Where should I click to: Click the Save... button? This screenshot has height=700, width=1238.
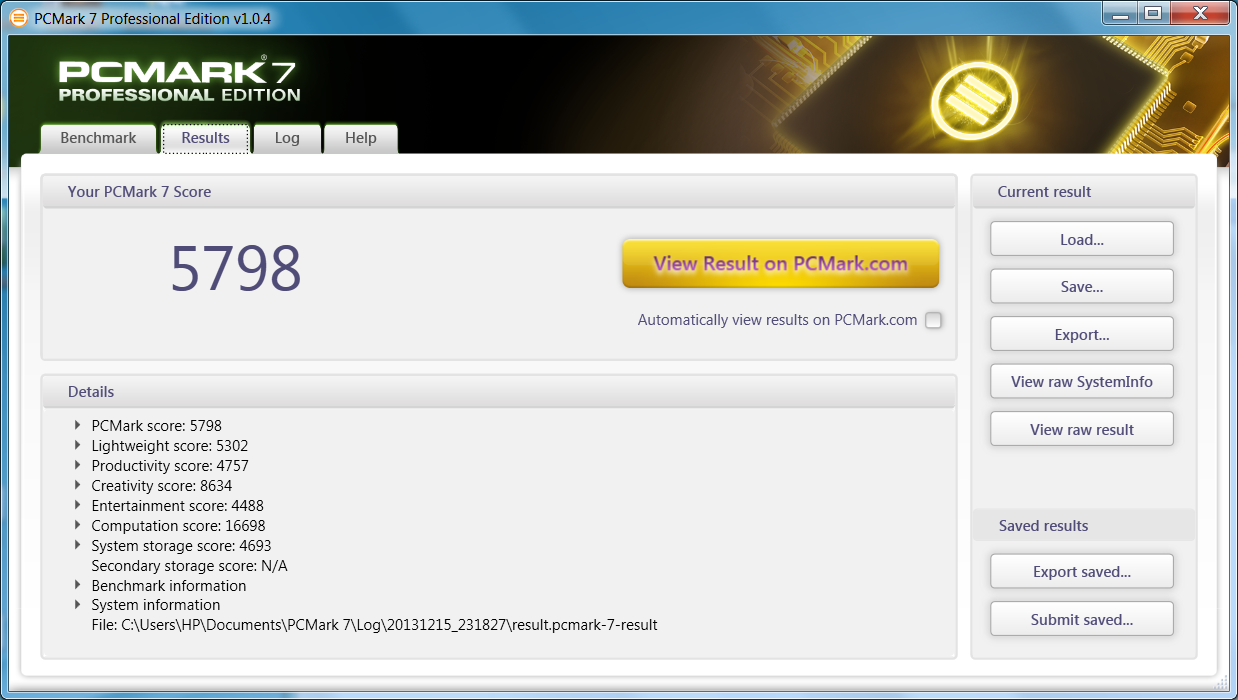point(1082,287)
